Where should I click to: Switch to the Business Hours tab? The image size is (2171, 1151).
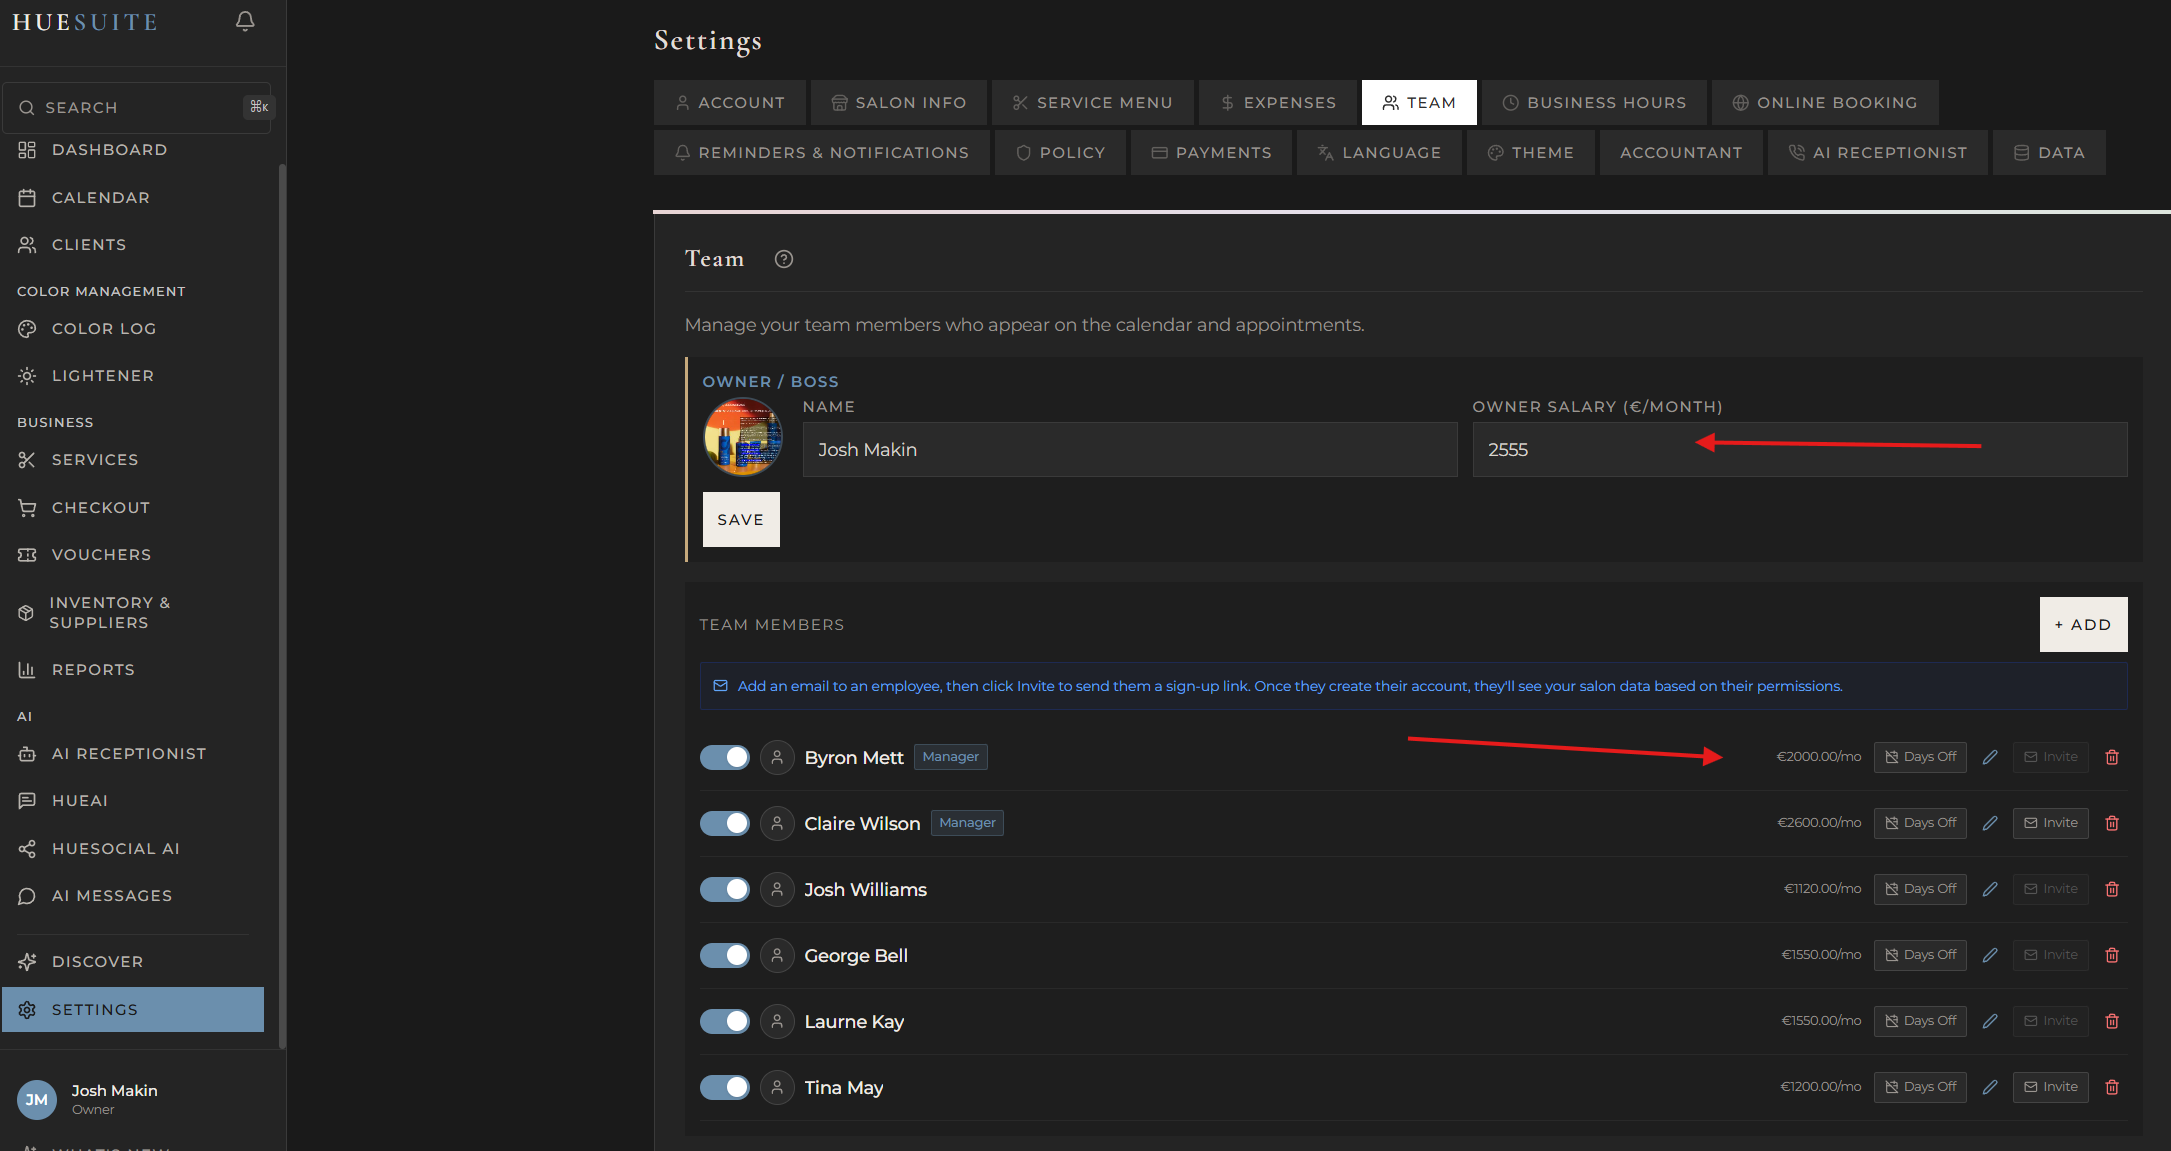pyautogui.click(x=1594, y=102)
